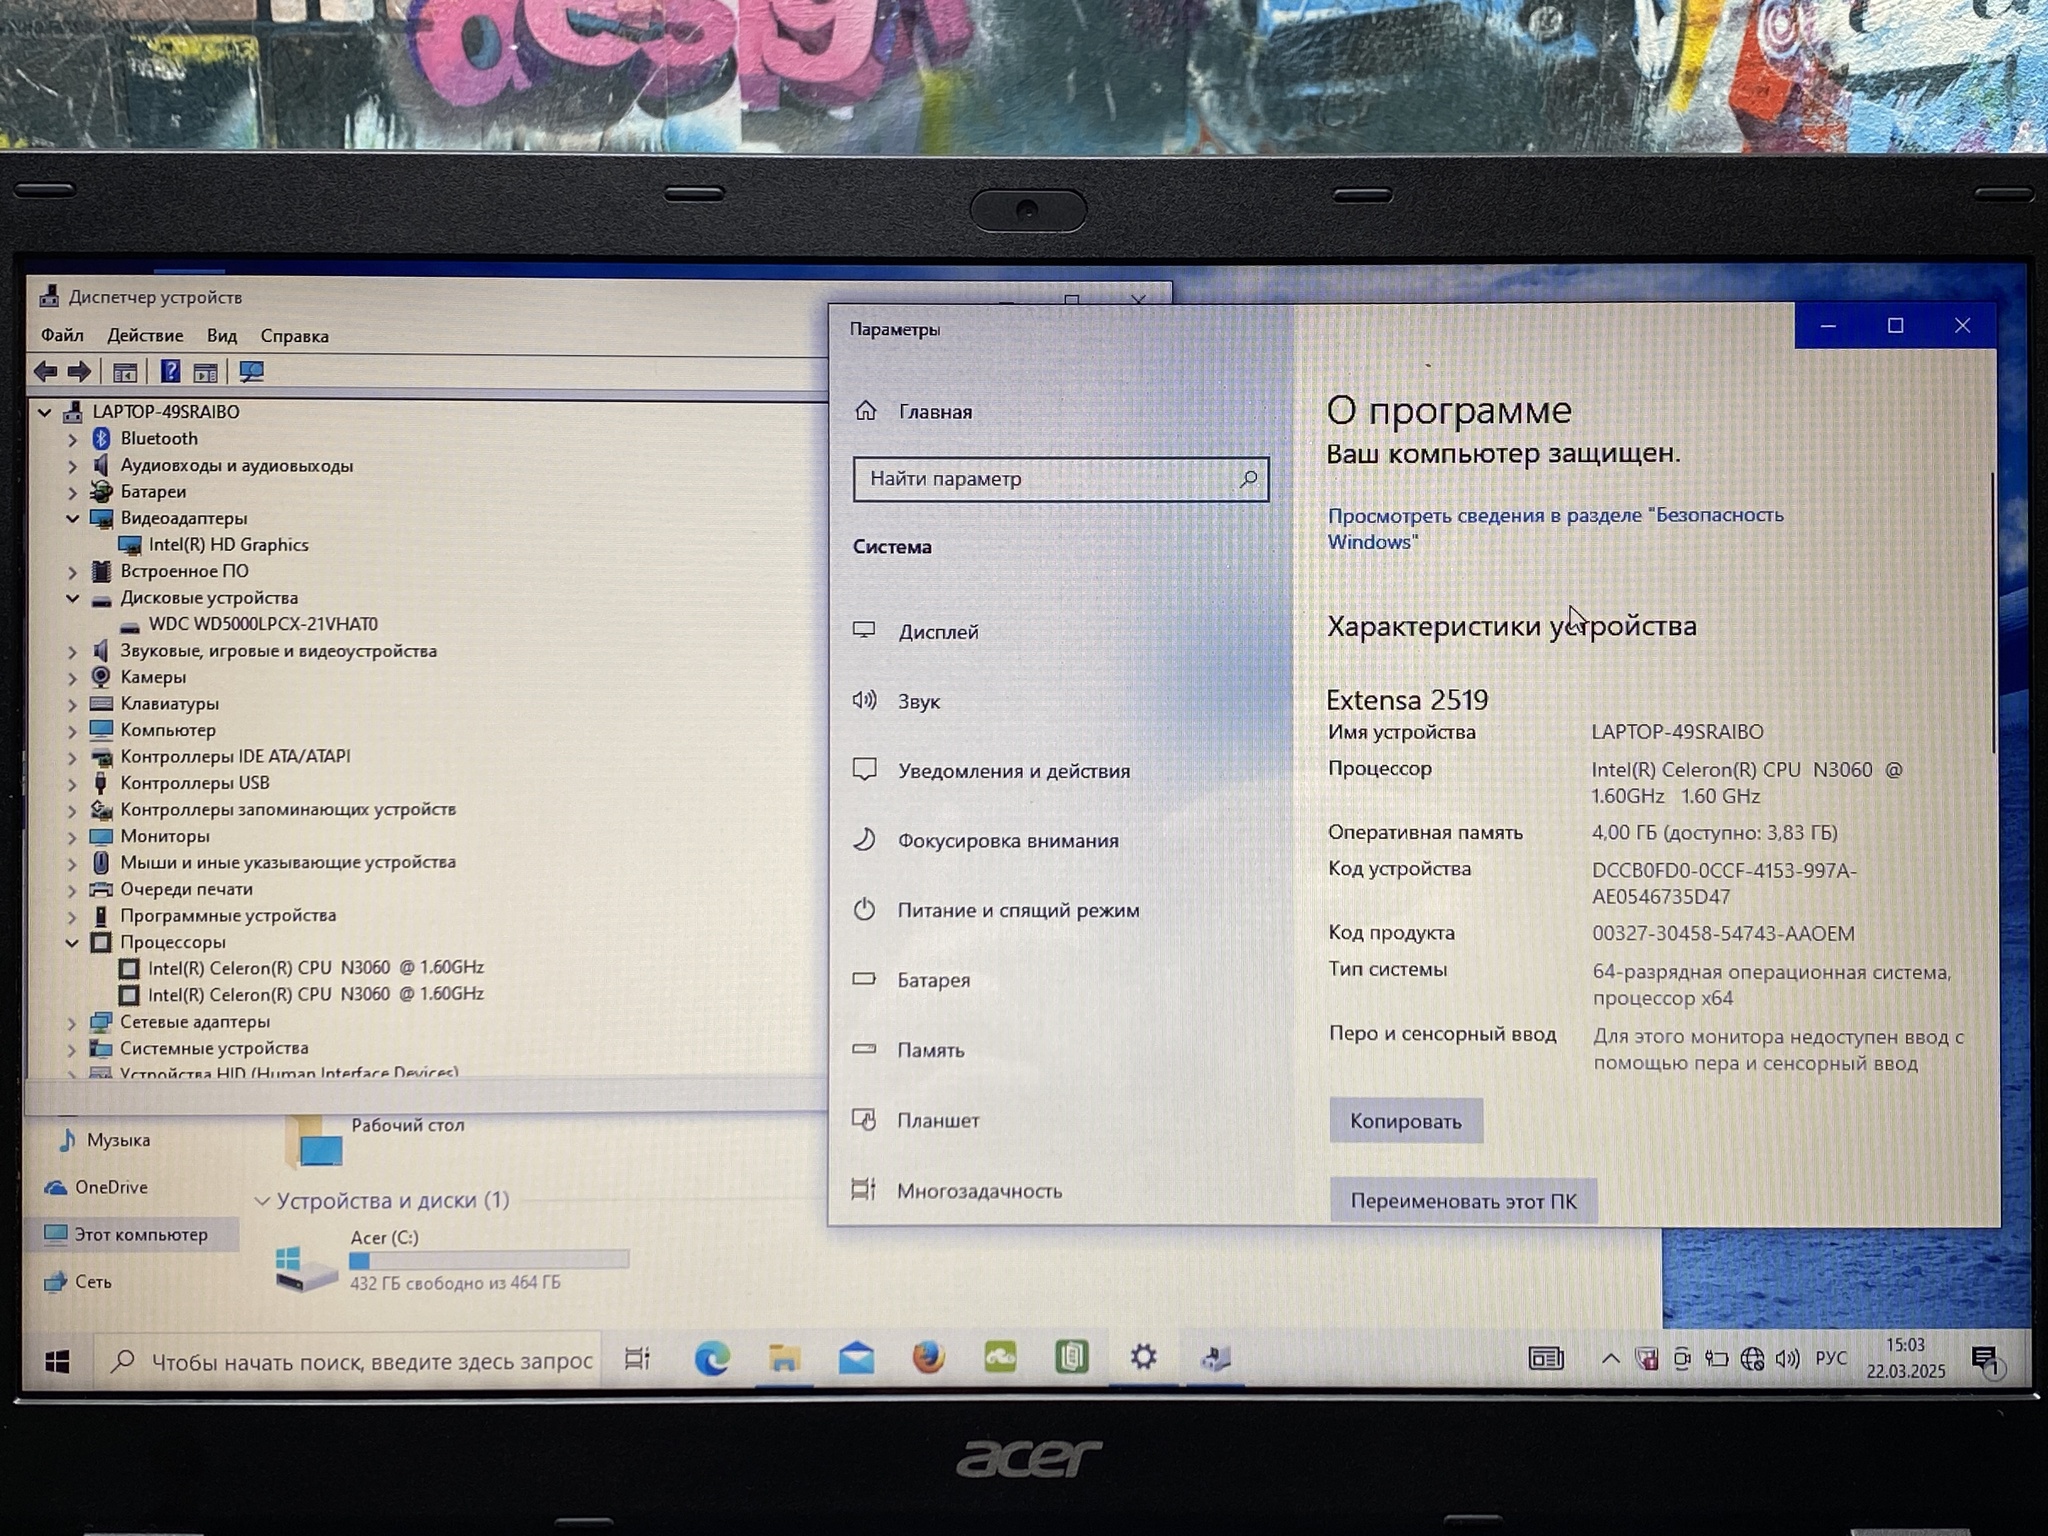
Task: Click Show/Hide console tree toolbar icon
Action: point(125,372)
